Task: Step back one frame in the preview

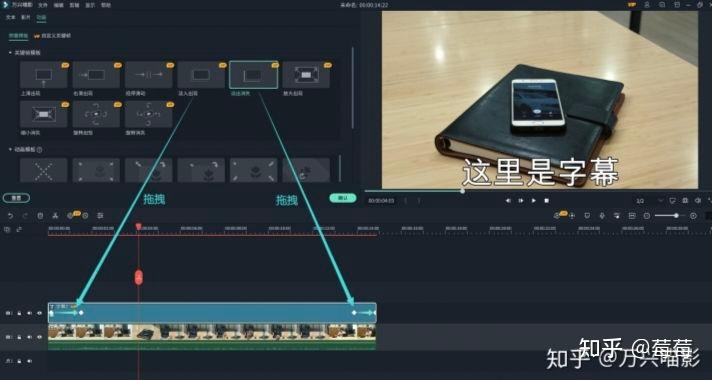Action: point(508,200)
